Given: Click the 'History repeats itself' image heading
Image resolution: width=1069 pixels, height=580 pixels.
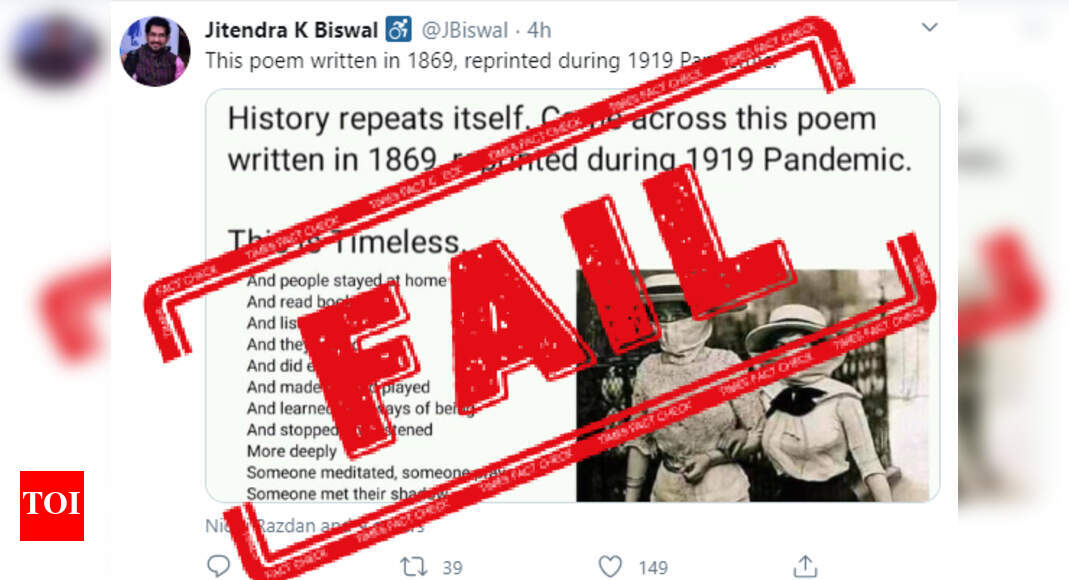Looking at the screenshot, I should [569, 140].
